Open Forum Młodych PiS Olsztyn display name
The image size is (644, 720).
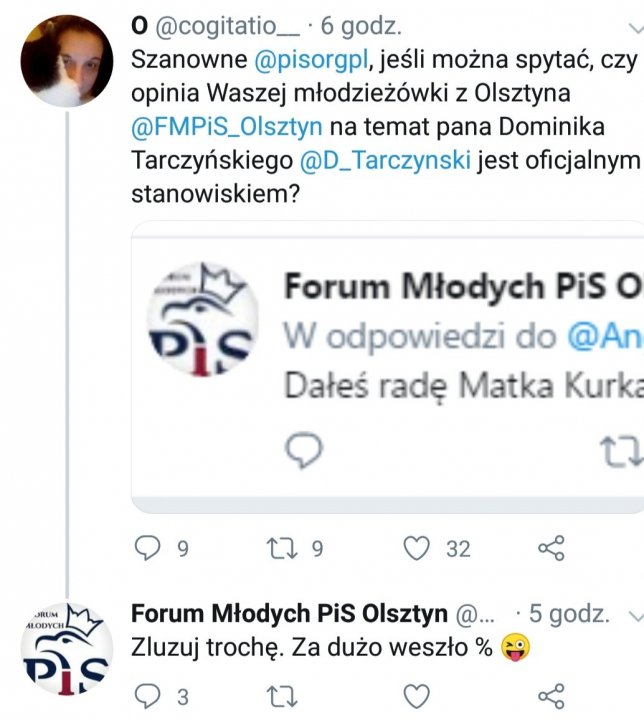coord(289,613)
